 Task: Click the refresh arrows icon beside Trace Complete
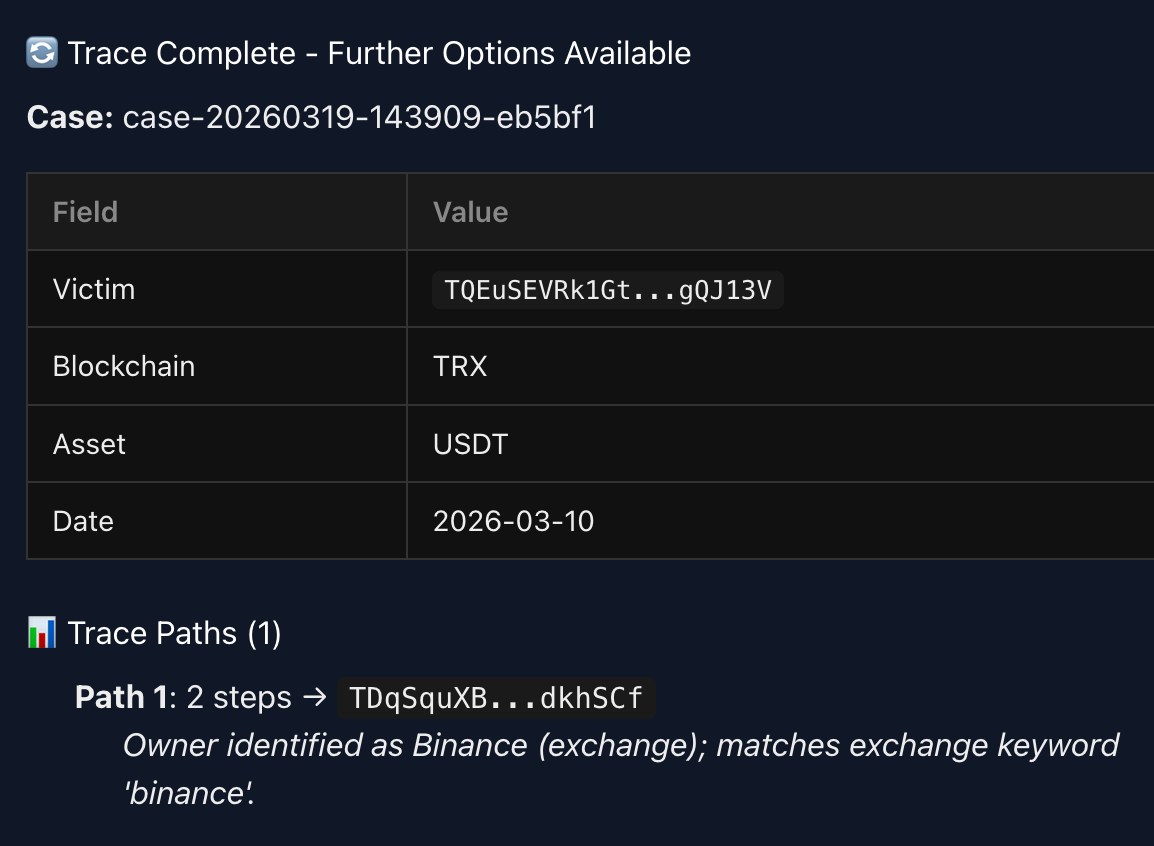pos(42,53)
